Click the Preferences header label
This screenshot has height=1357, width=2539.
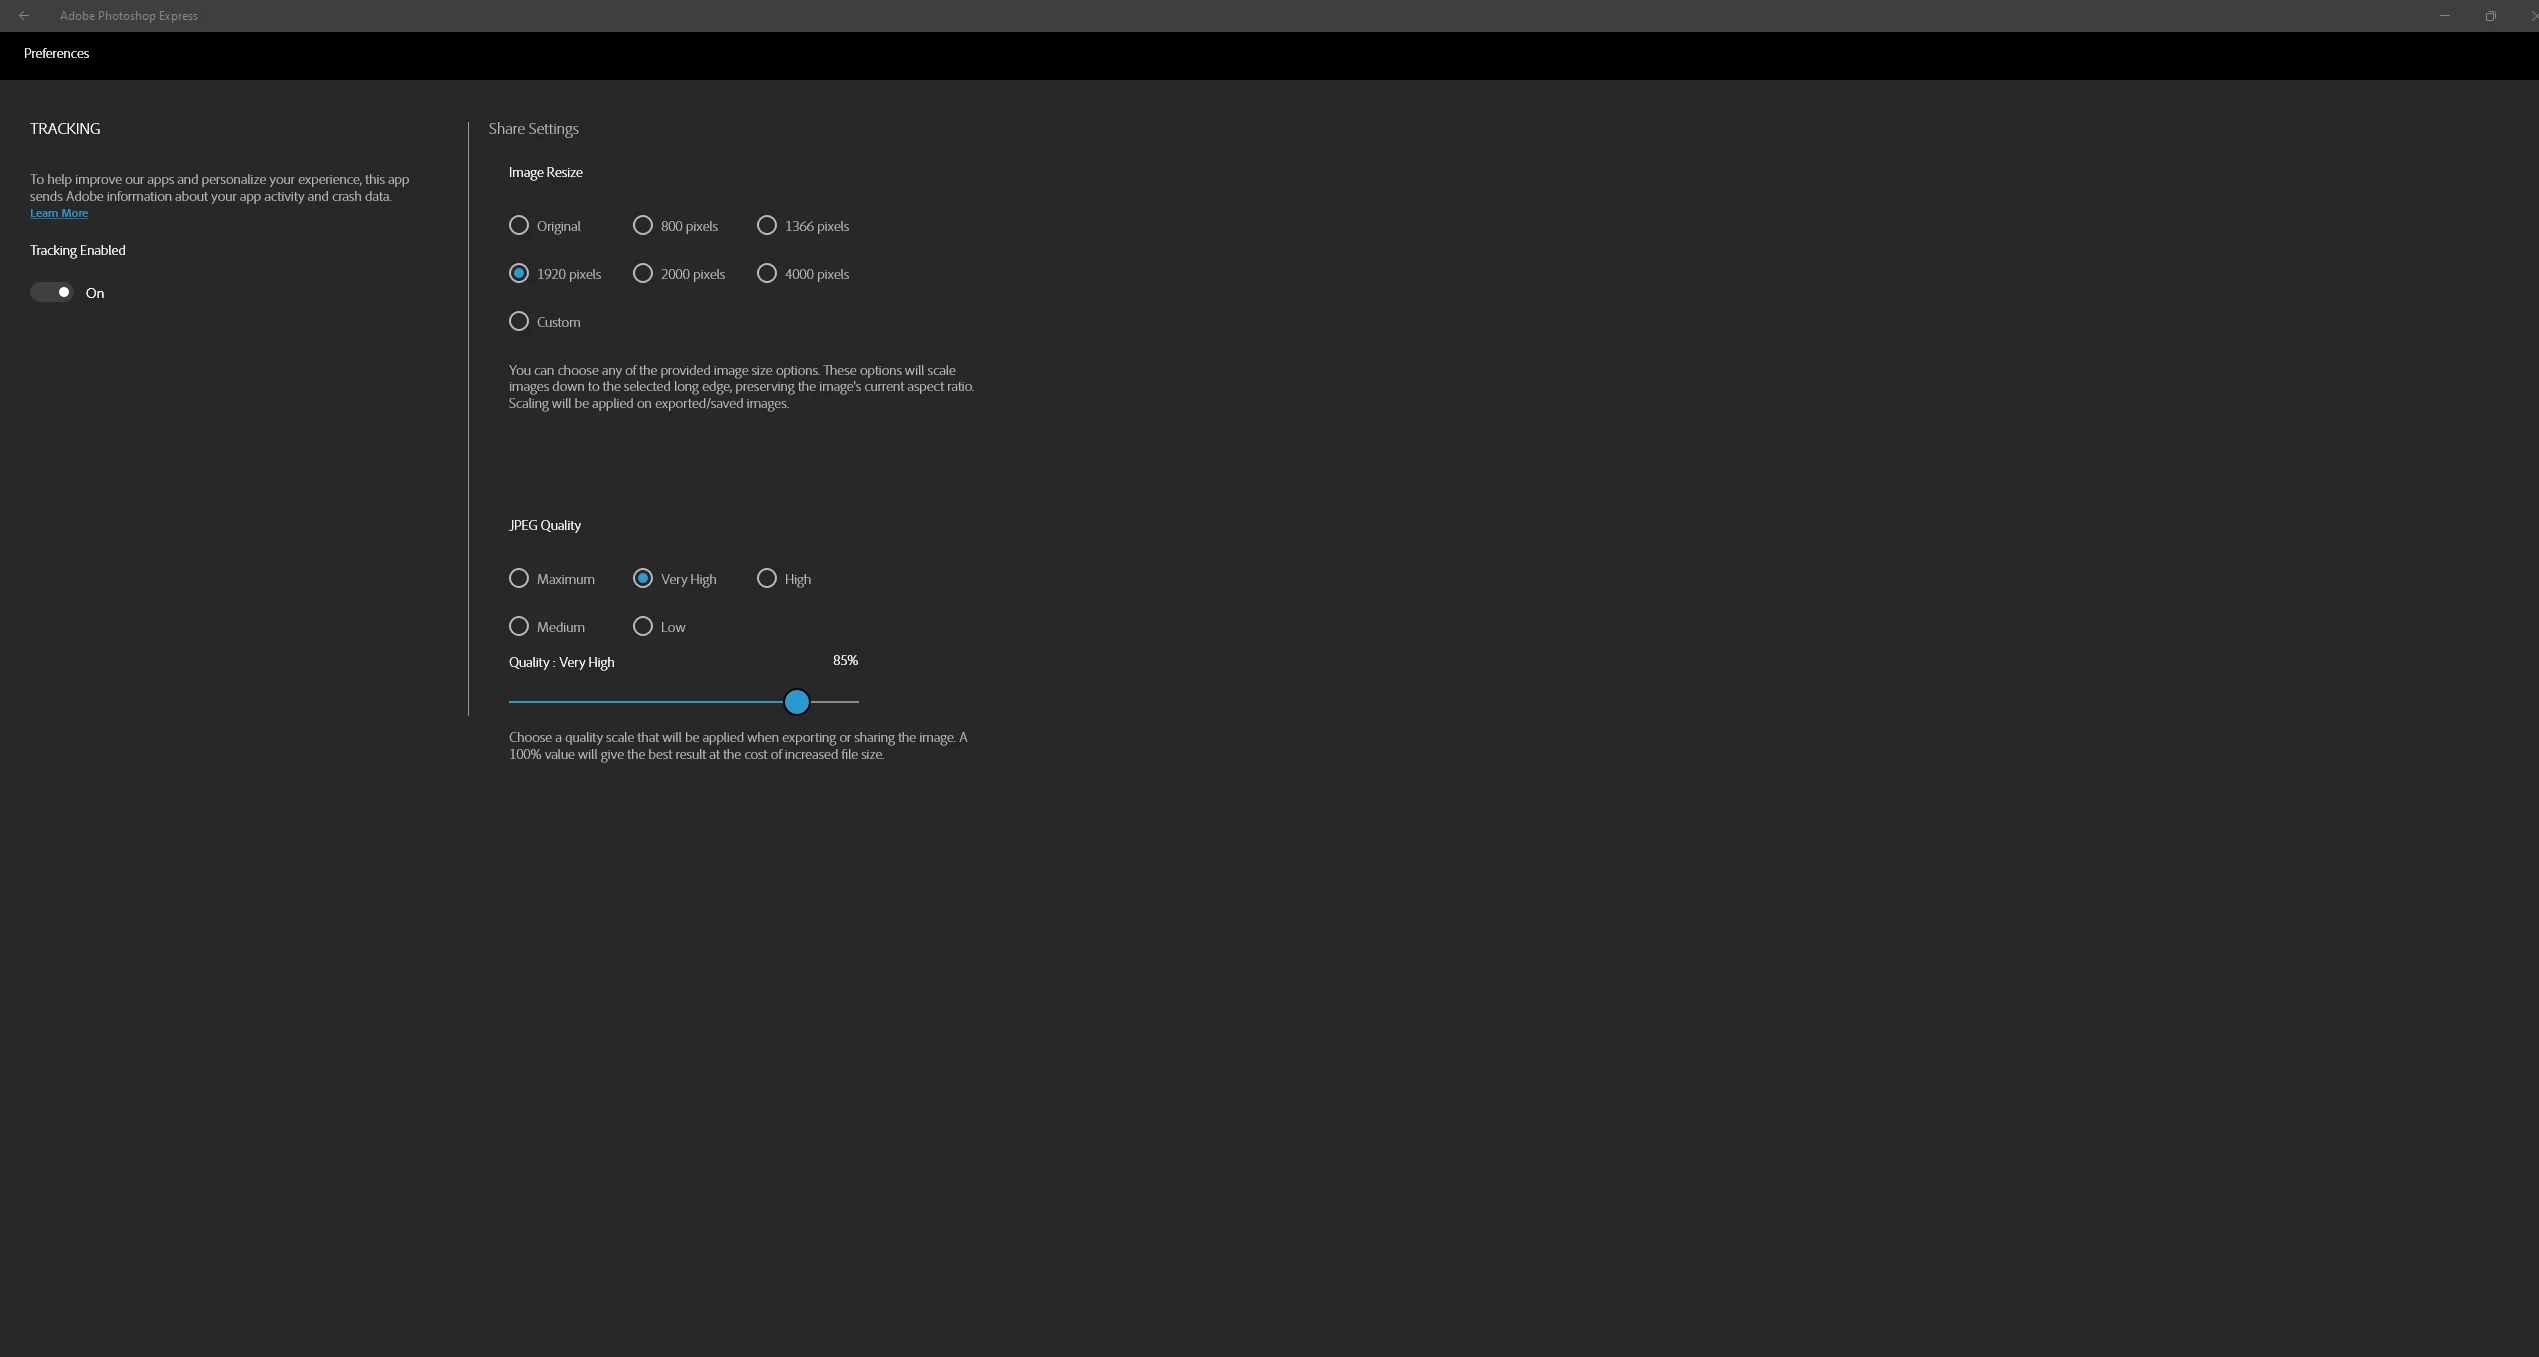coord(56,54)
